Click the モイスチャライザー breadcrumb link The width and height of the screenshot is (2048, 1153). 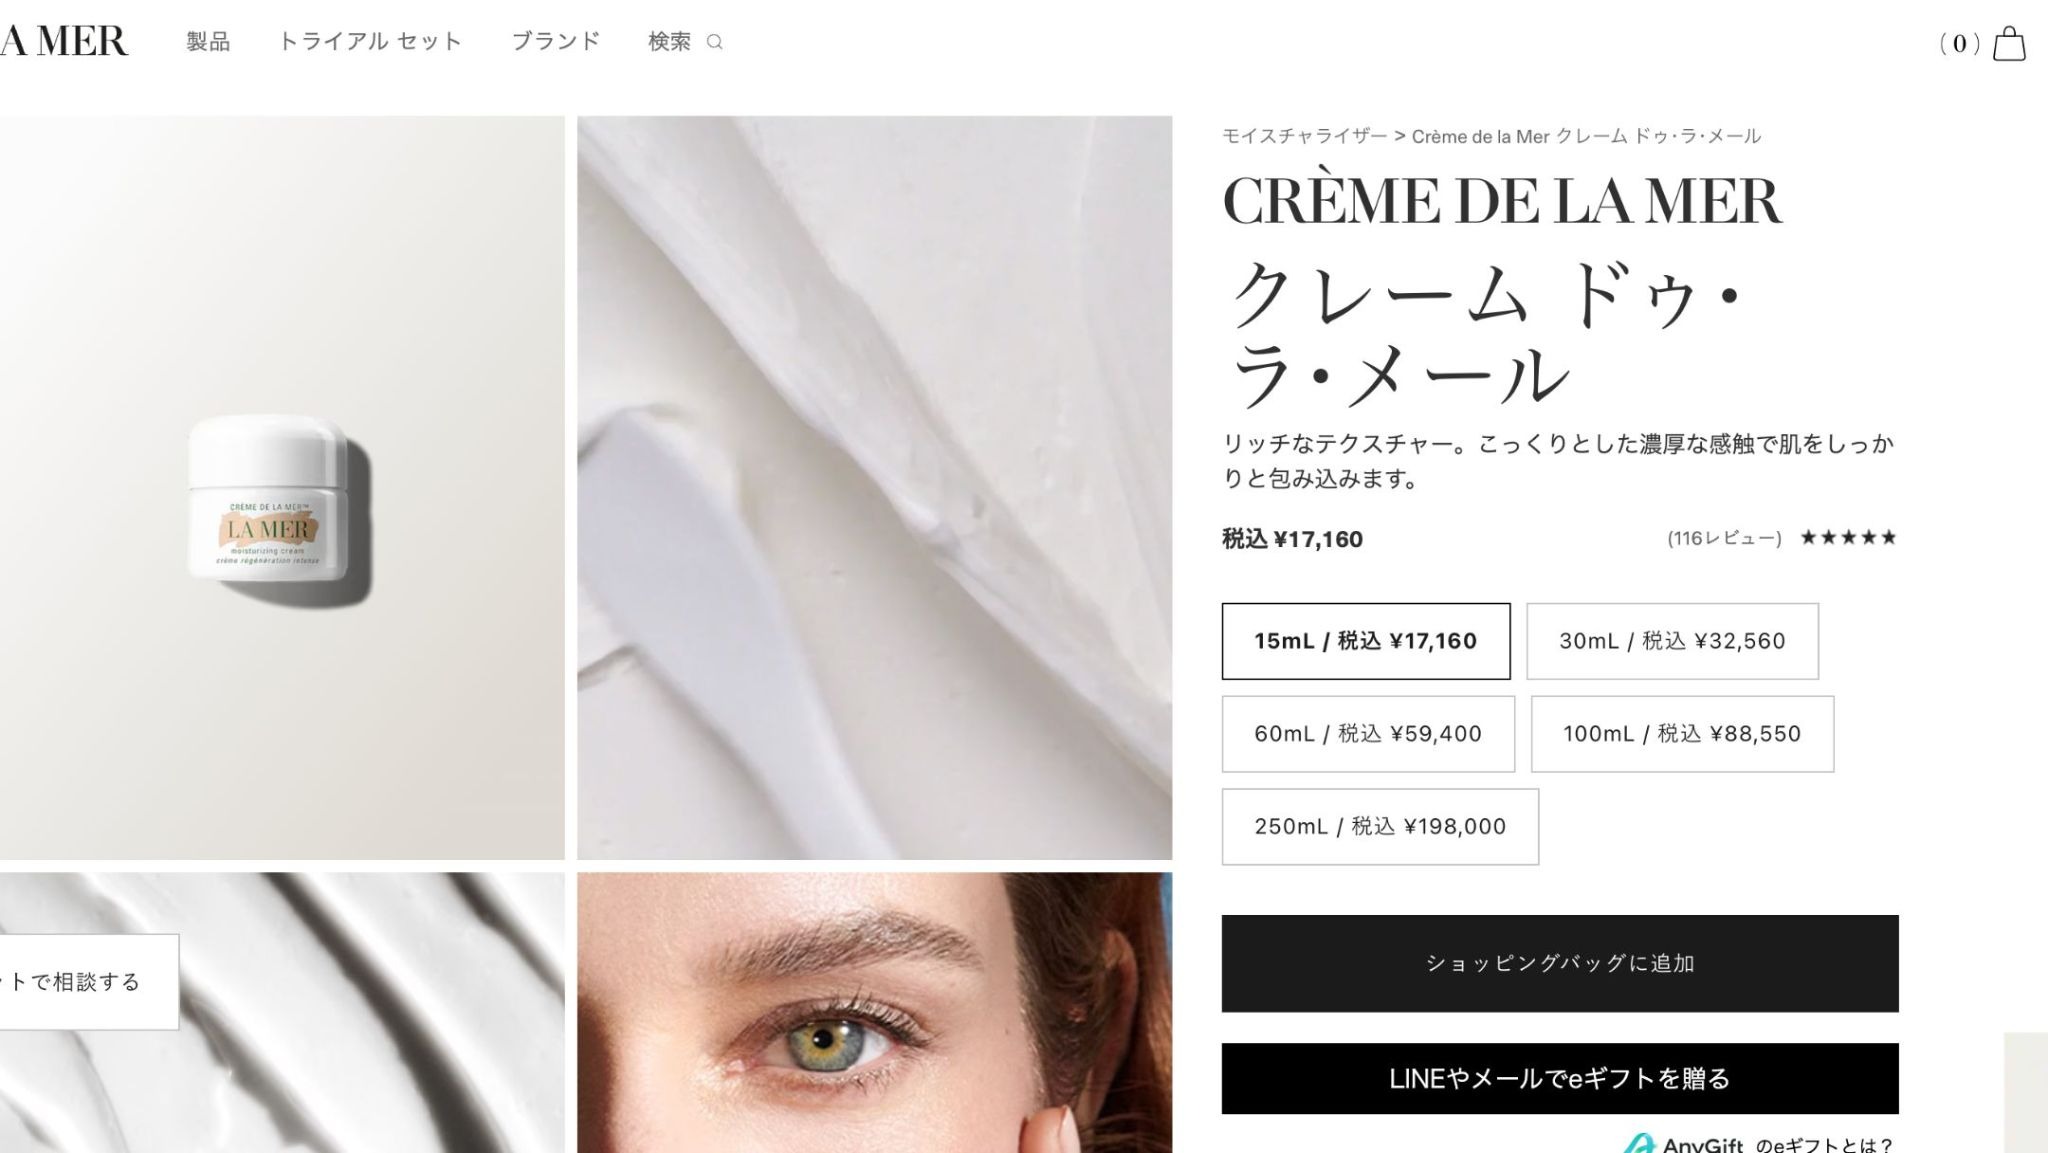coord(1304,136)
